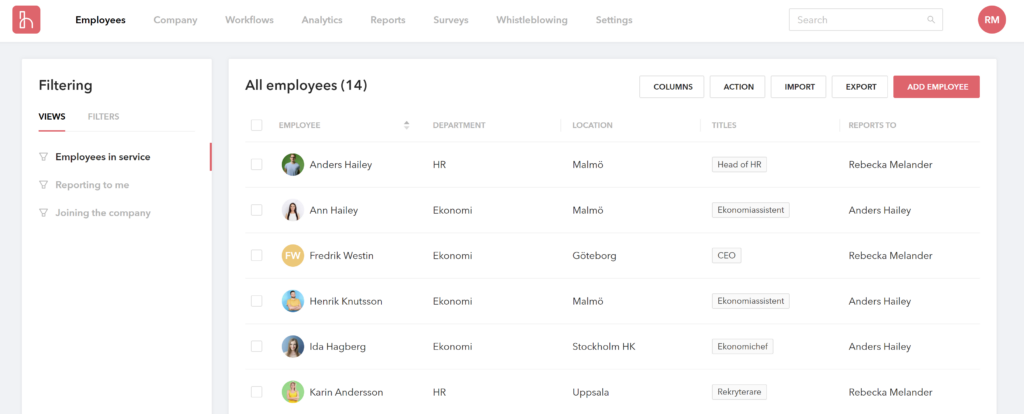Open the RM user avatar menu
This screenshot has height=414, width=1024.
991,20
